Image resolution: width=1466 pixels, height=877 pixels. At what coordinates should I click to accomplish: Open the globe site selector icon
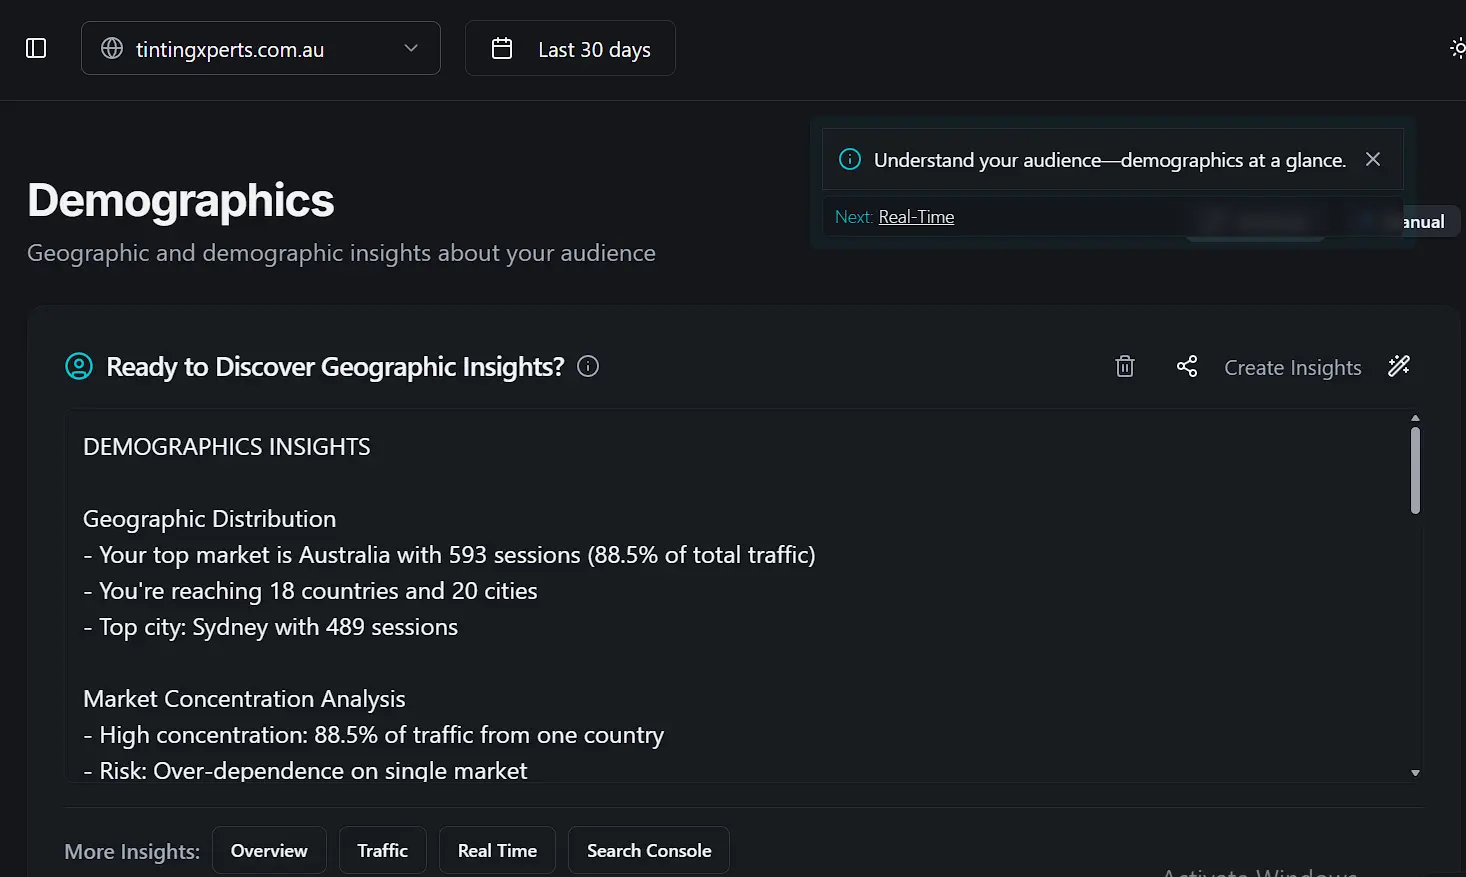(x=114, y=48)
